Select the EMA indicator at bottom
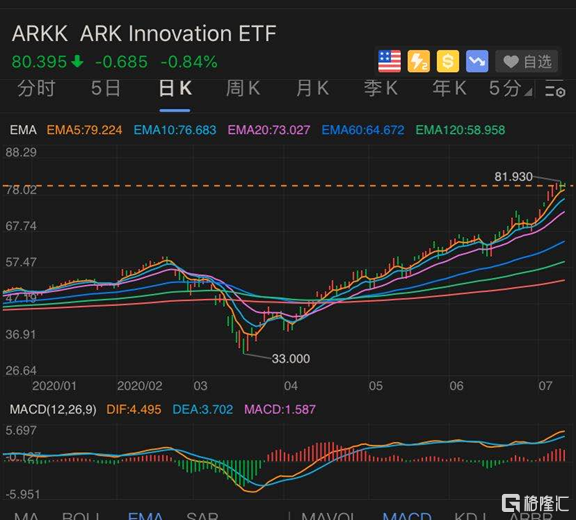Screen dimensions: 576x520 (145, 516)
